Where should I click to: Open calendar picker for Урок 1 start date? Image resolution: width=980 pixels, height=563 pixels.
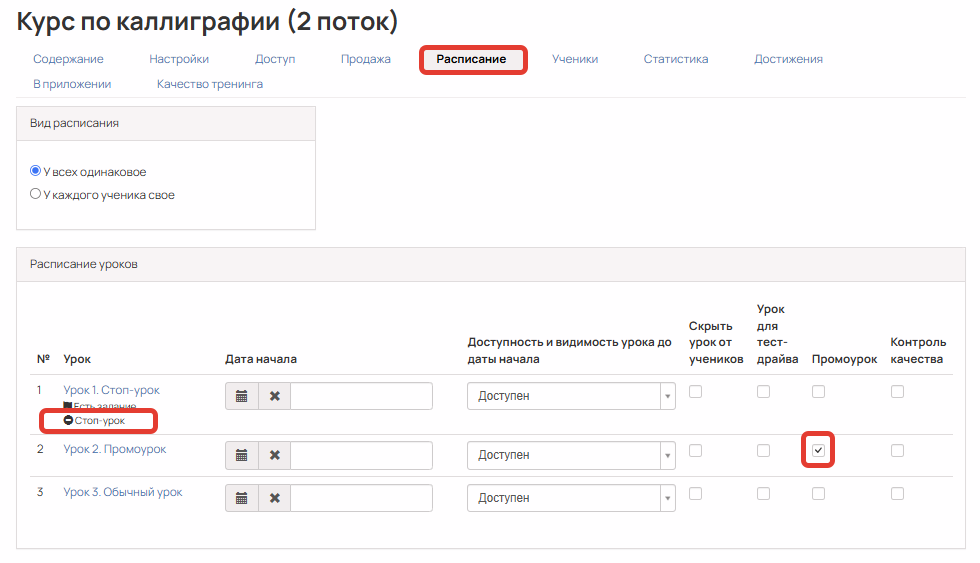pos(242,396)
